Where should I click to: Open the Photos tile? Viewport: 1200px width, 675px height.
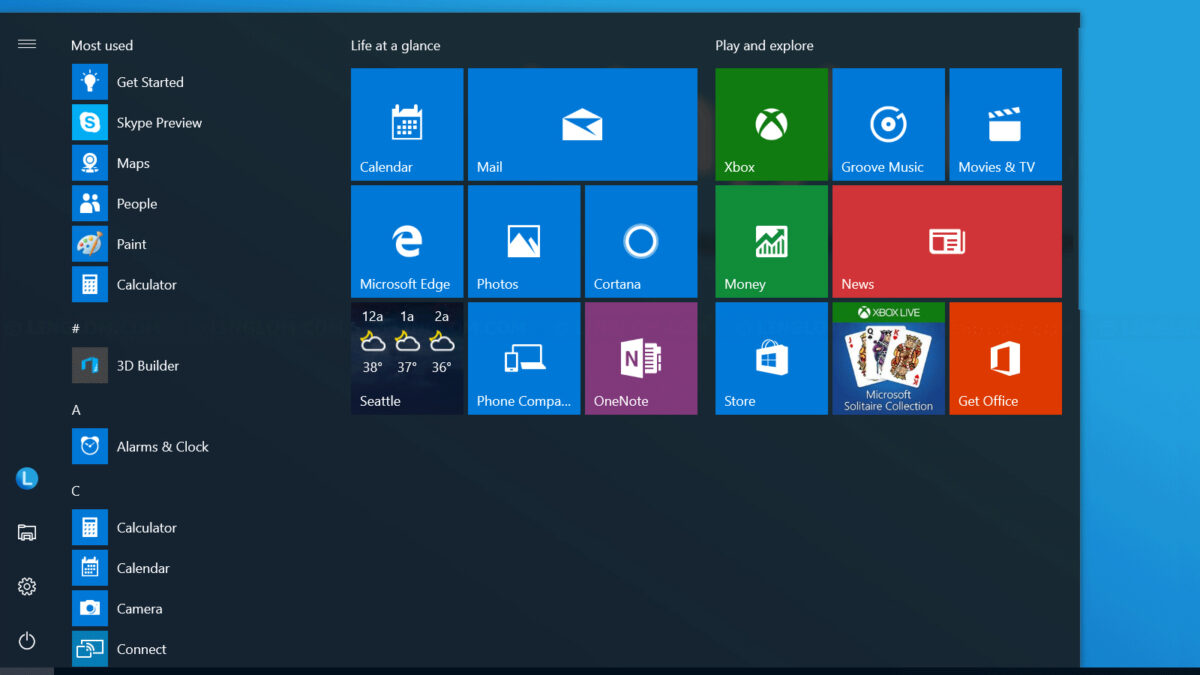point(524,241)
